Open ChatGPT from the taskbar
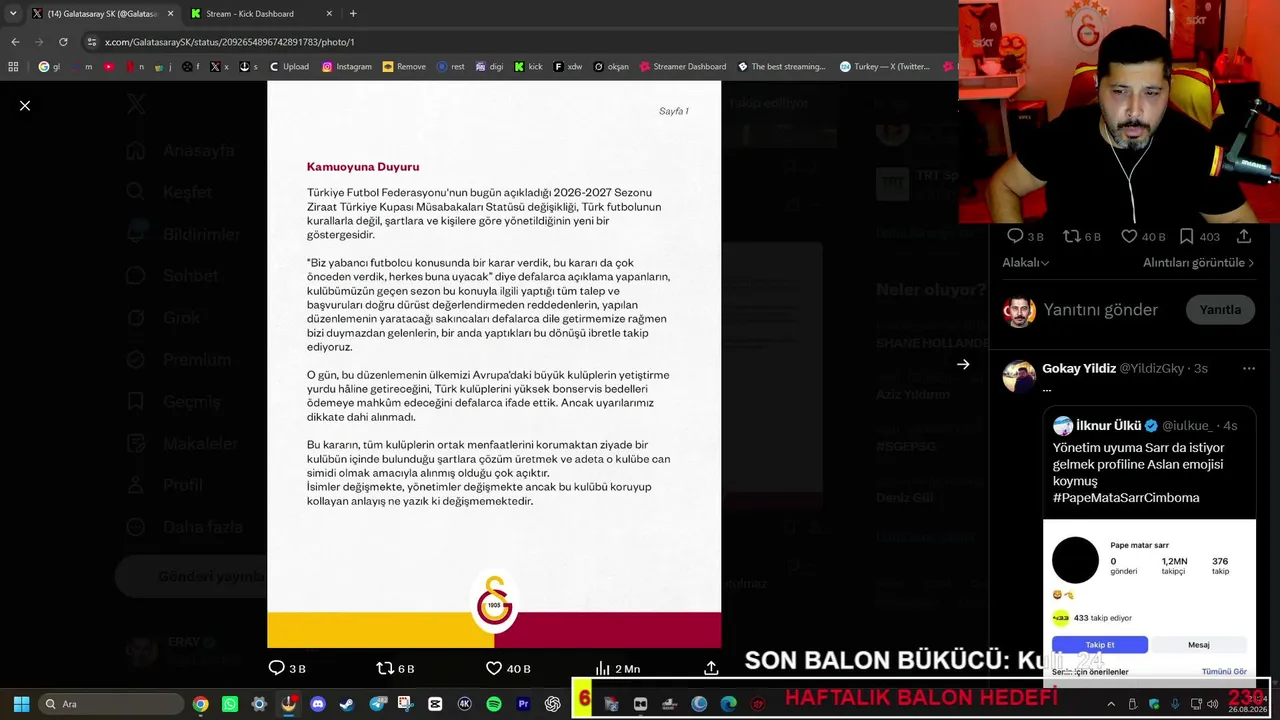 (x=553, y=704)
